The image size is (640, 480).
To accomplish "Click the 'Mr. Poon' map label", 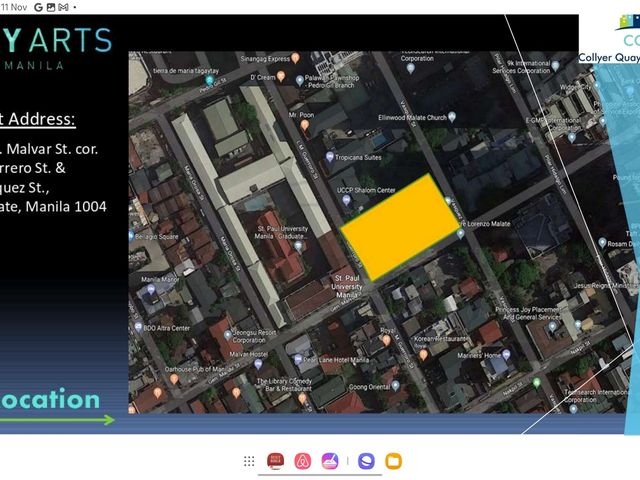I will click(x=301, y=115).
